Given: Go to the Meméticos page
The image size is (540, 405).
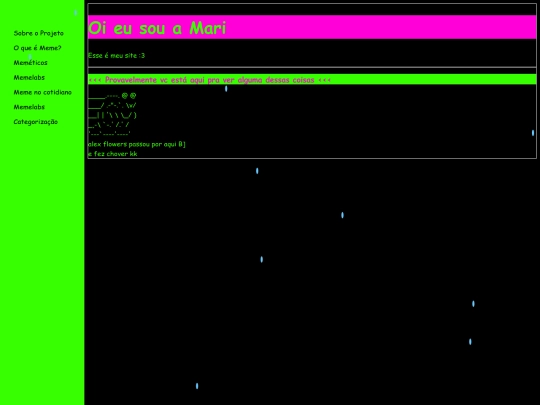Looking at the screenshot, I should [30, 63].
